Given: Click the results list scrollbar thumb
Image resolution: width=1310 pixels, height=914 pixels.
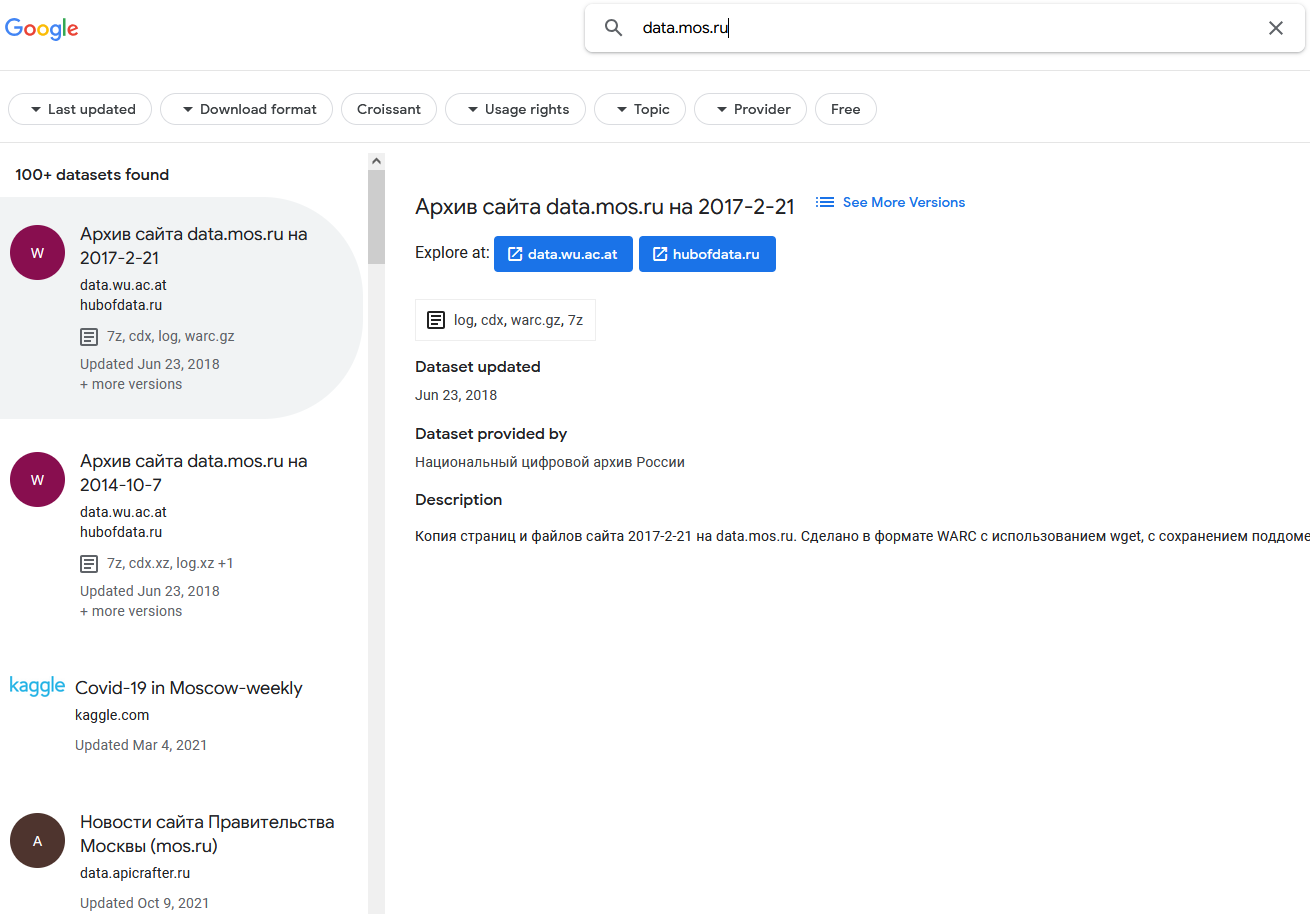Looking at the screenshot, I should tap(376, 217).
